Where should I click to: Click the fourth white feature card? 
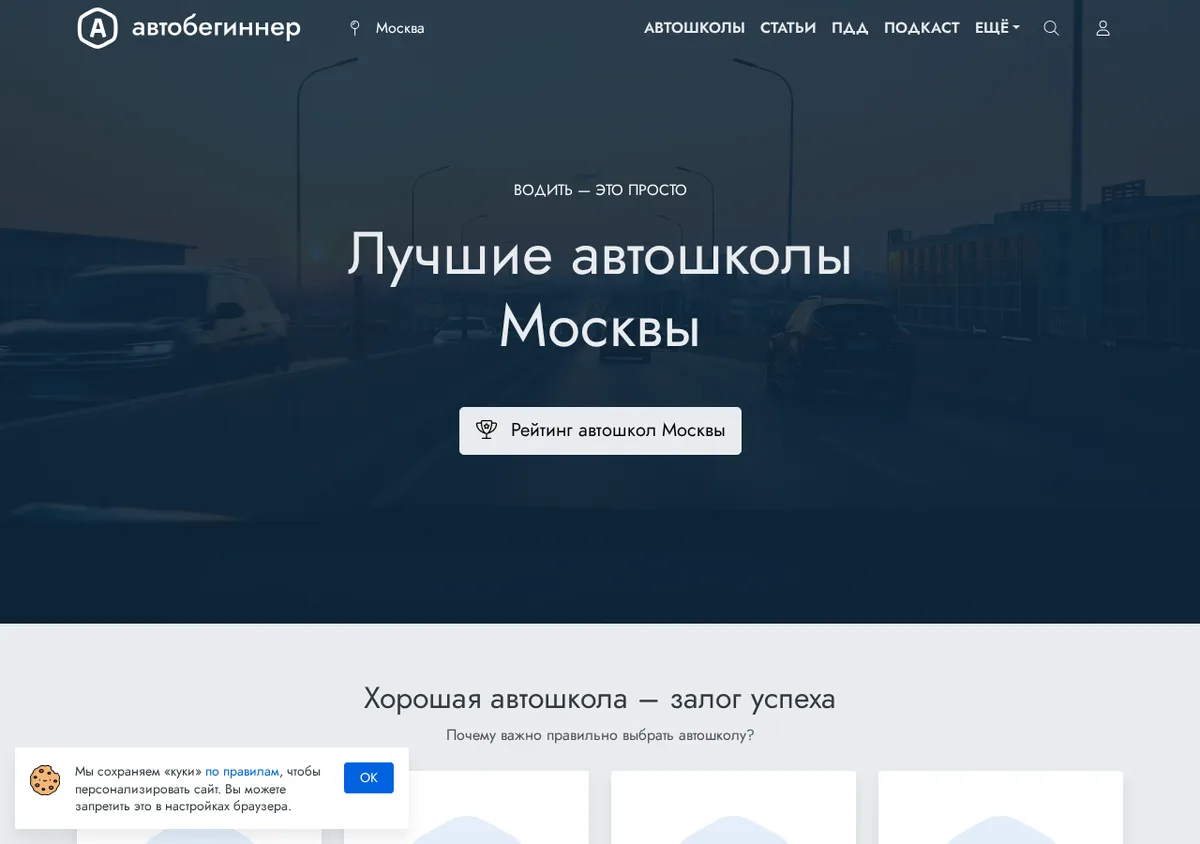click(x=1000, y=807)
